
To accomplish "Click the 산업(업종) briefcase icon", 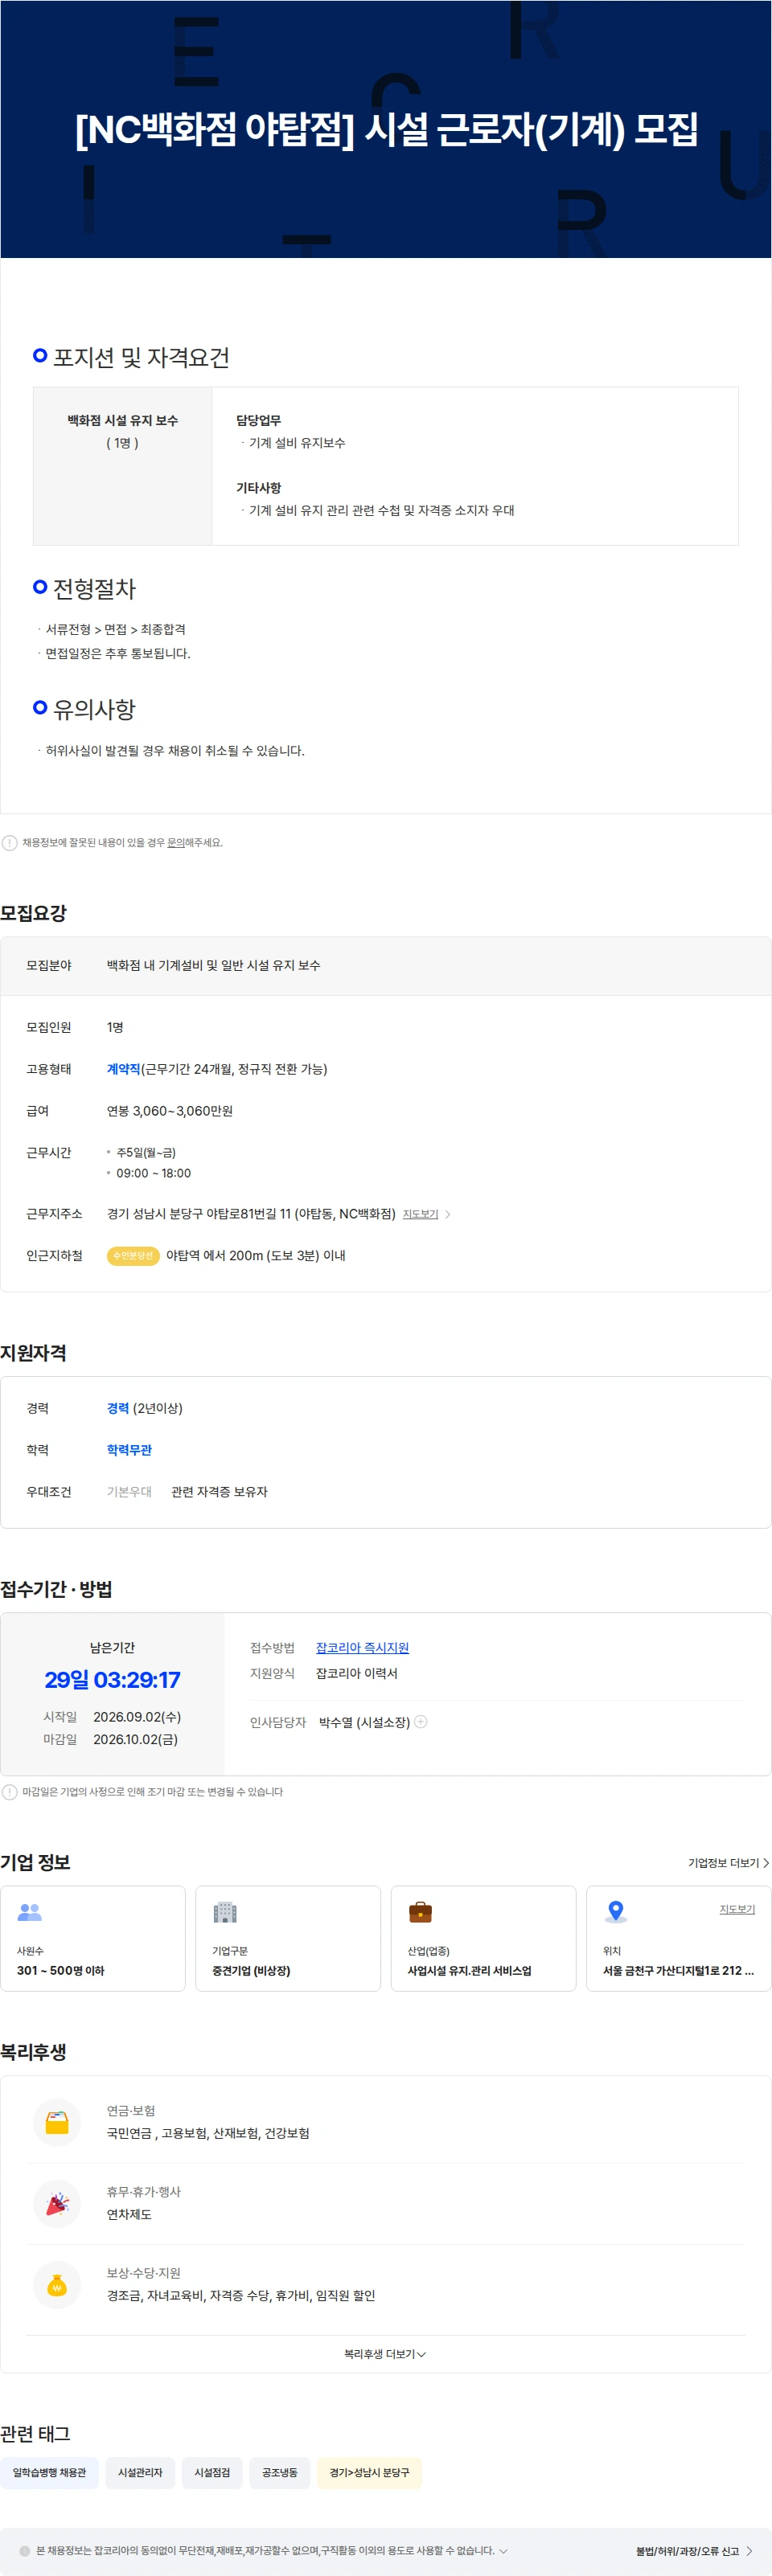I will 420,1912.
